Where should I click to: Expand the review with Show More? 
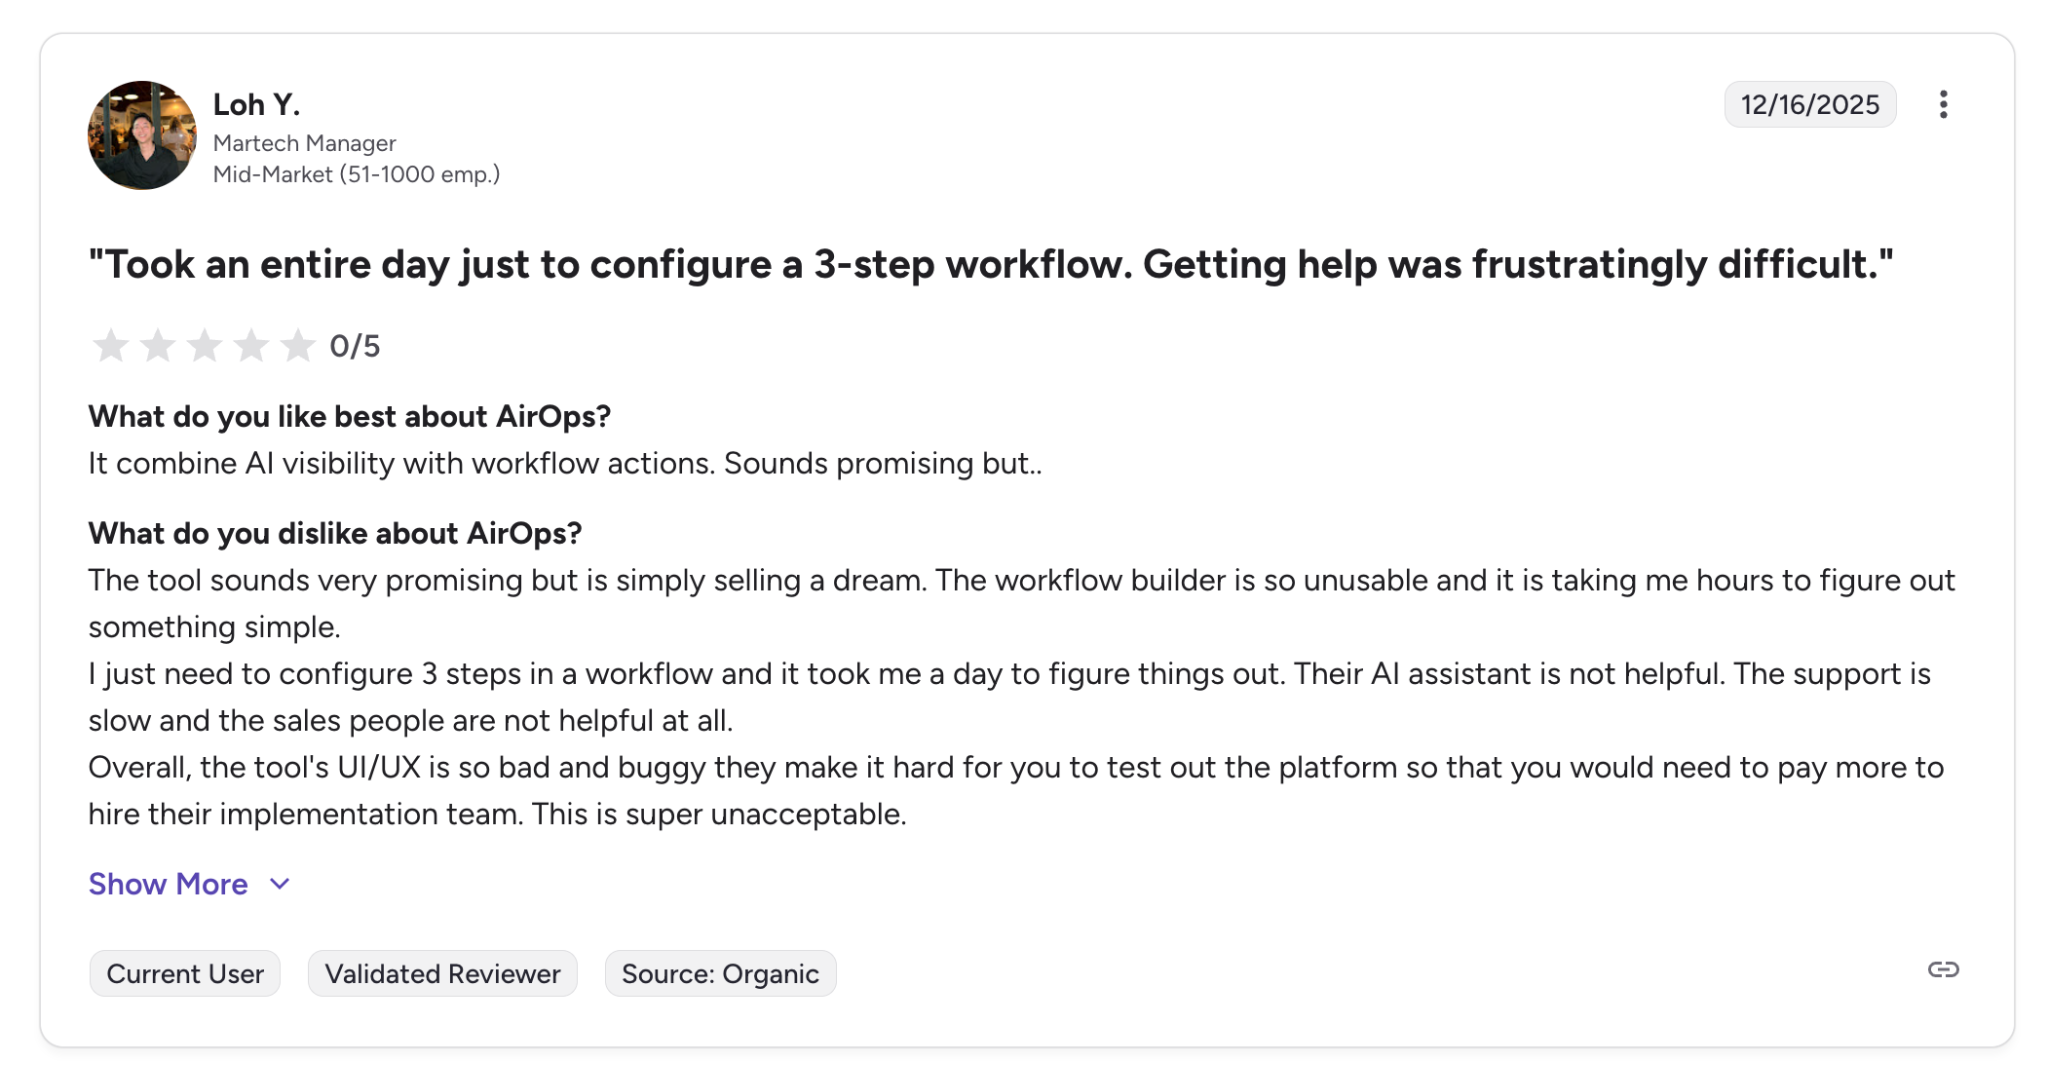[x=168, y=884]
